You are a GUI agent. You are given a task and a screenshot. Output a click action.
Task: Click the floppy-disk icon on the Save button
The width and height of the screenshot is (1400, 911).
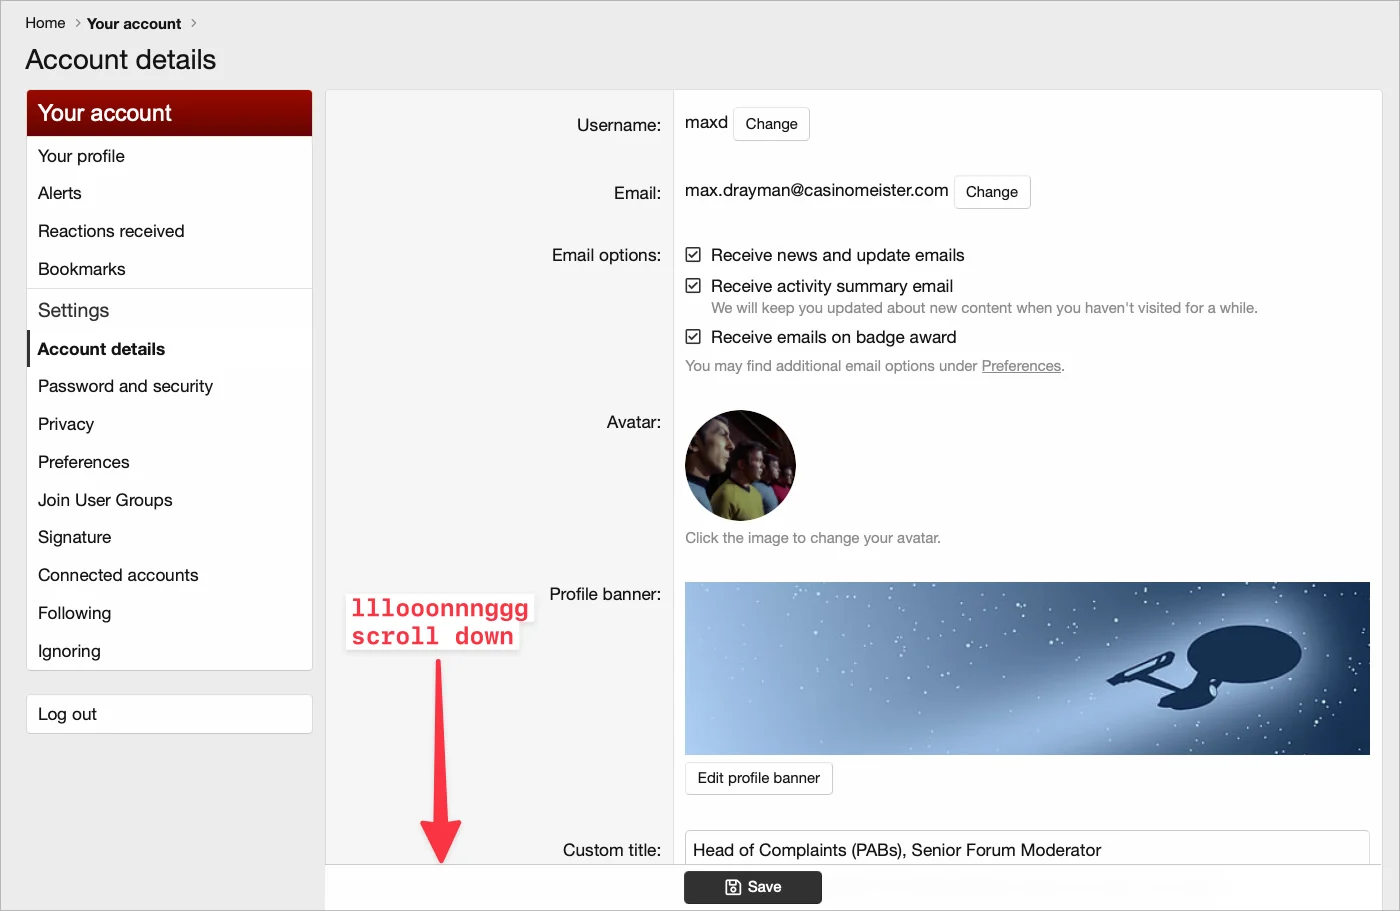(733, 887)
